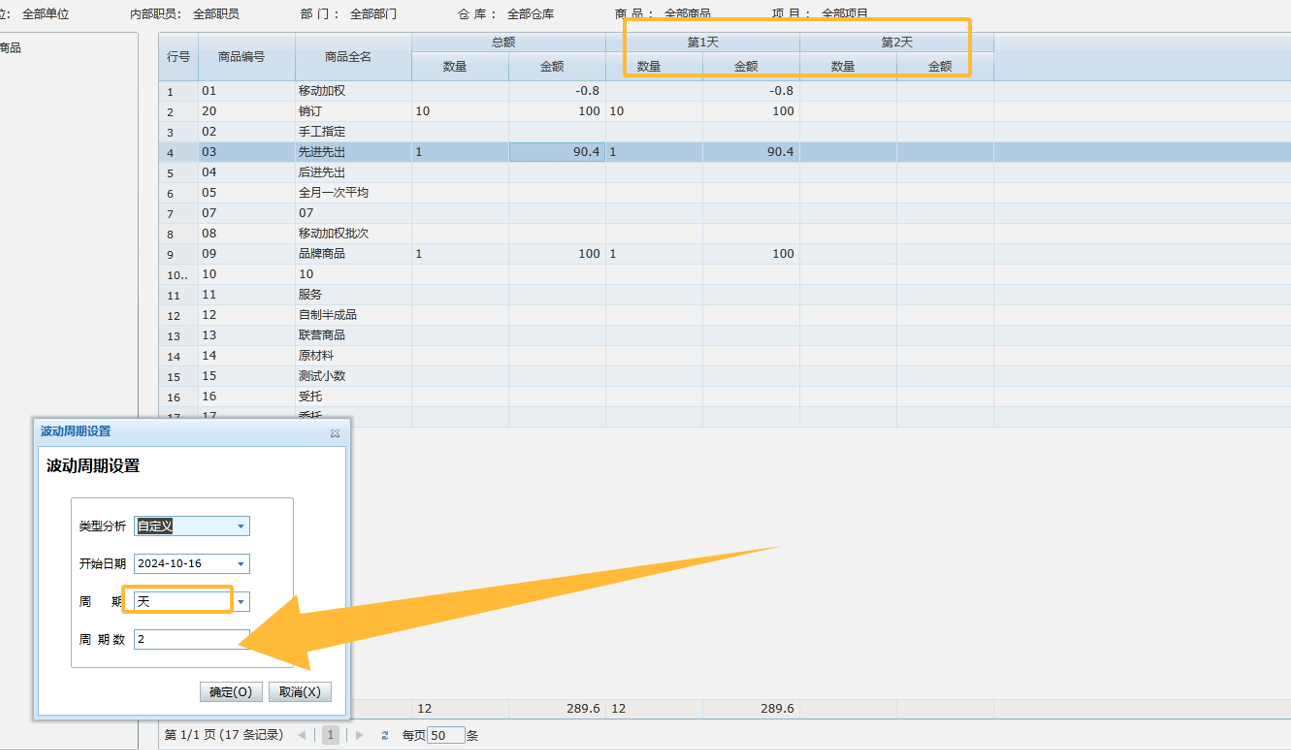Click the 90.4 total amount cell
1291x750 pixels.
point(556,152)
